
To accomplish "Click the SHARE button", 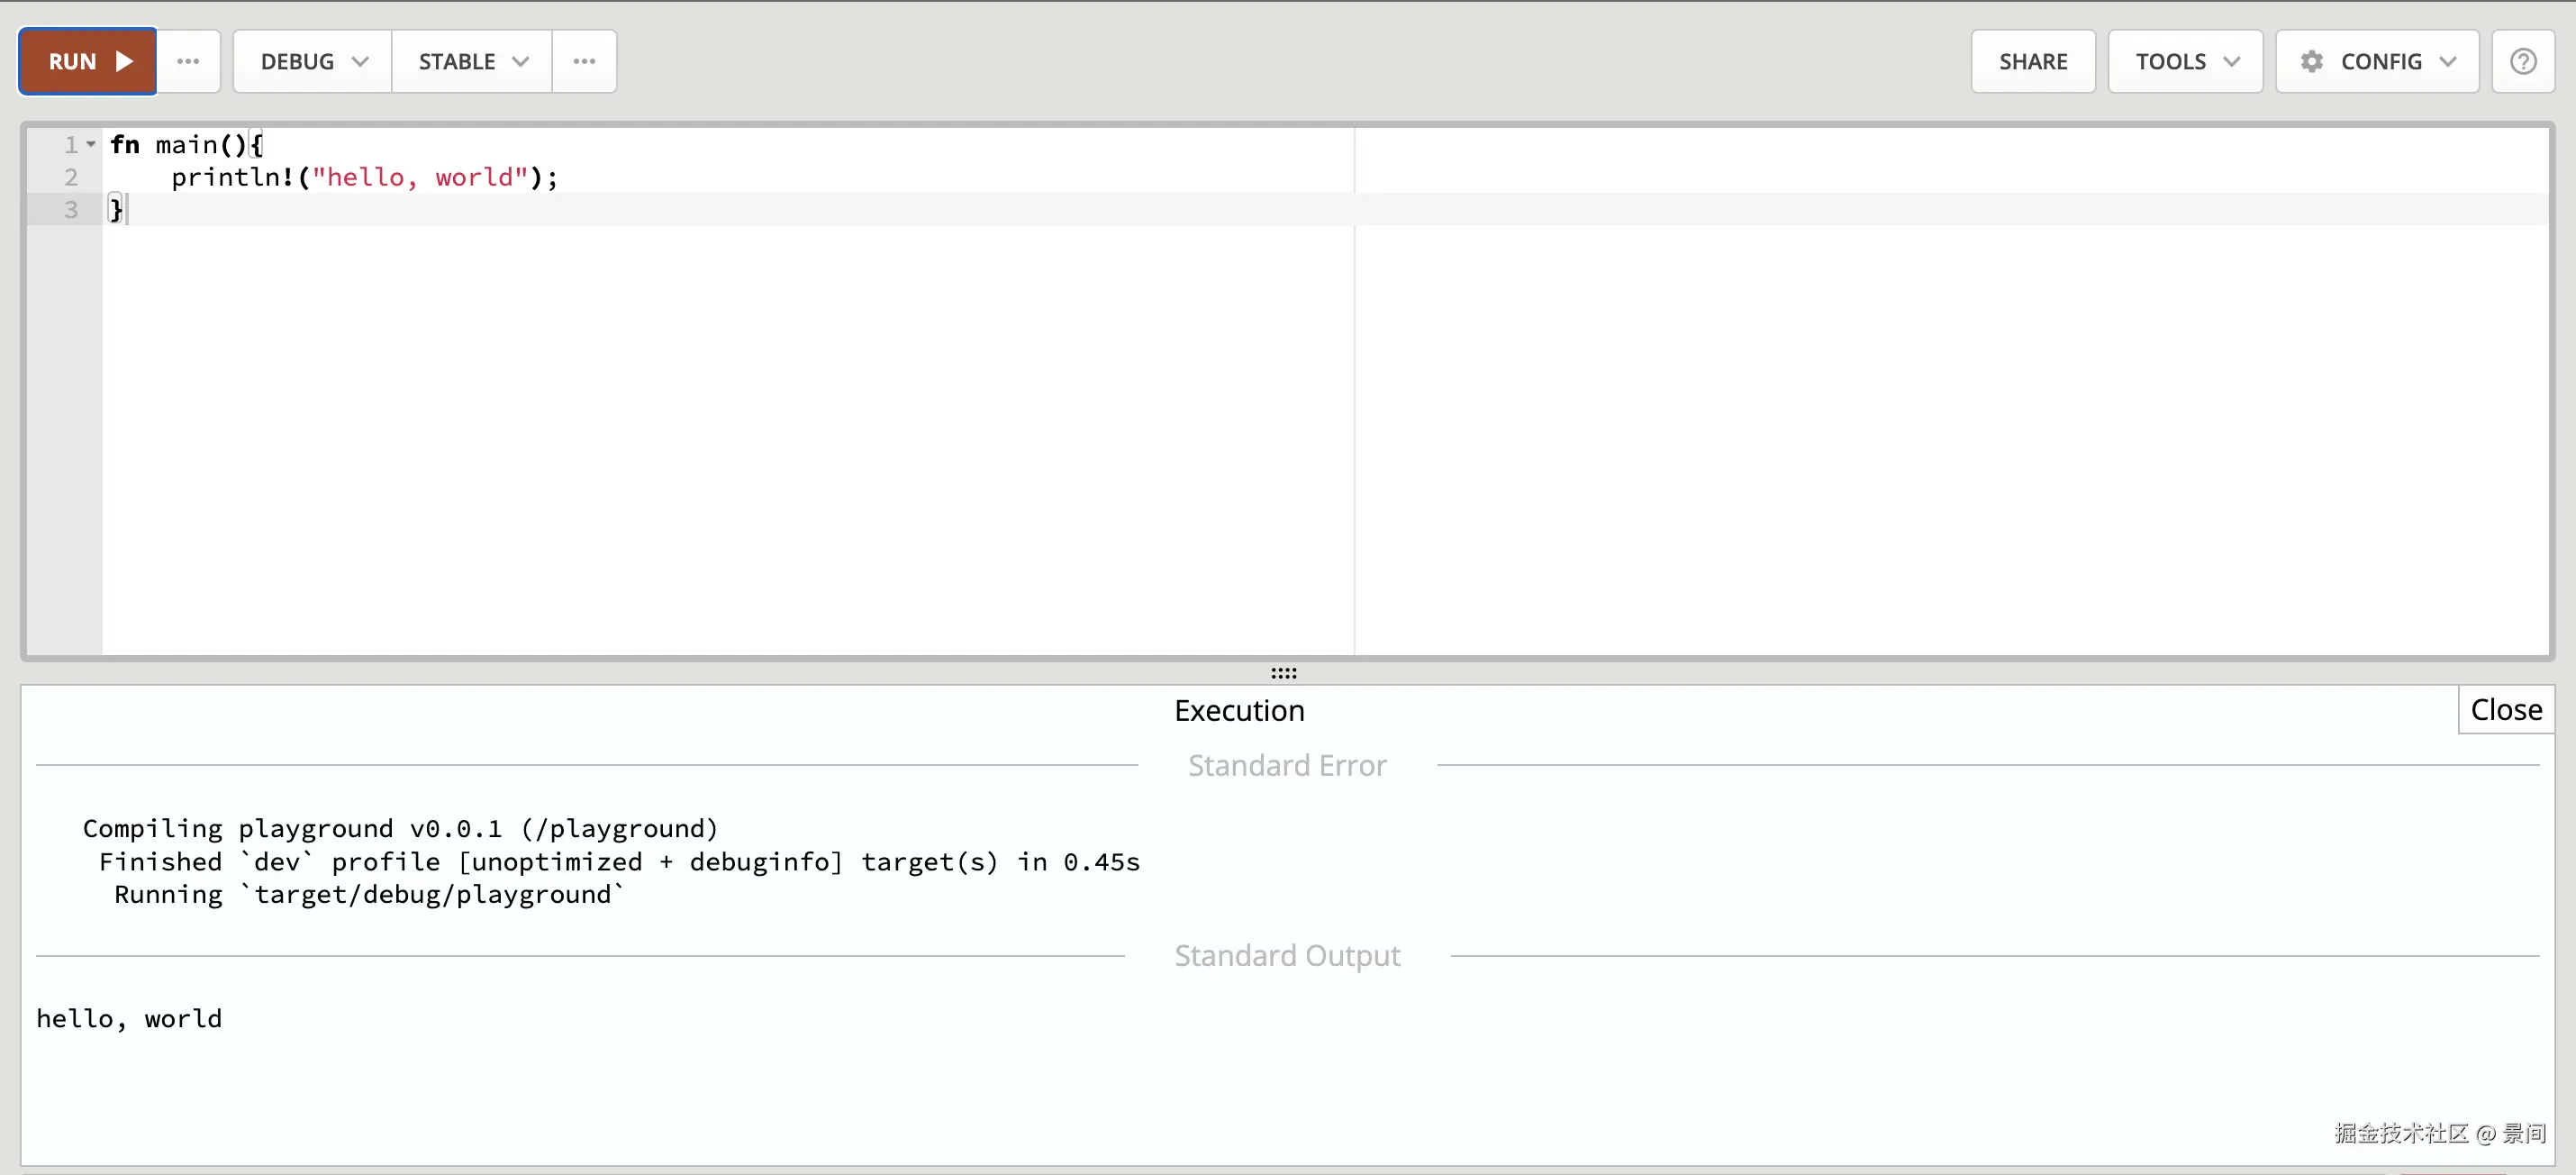I will point(2032,61).
